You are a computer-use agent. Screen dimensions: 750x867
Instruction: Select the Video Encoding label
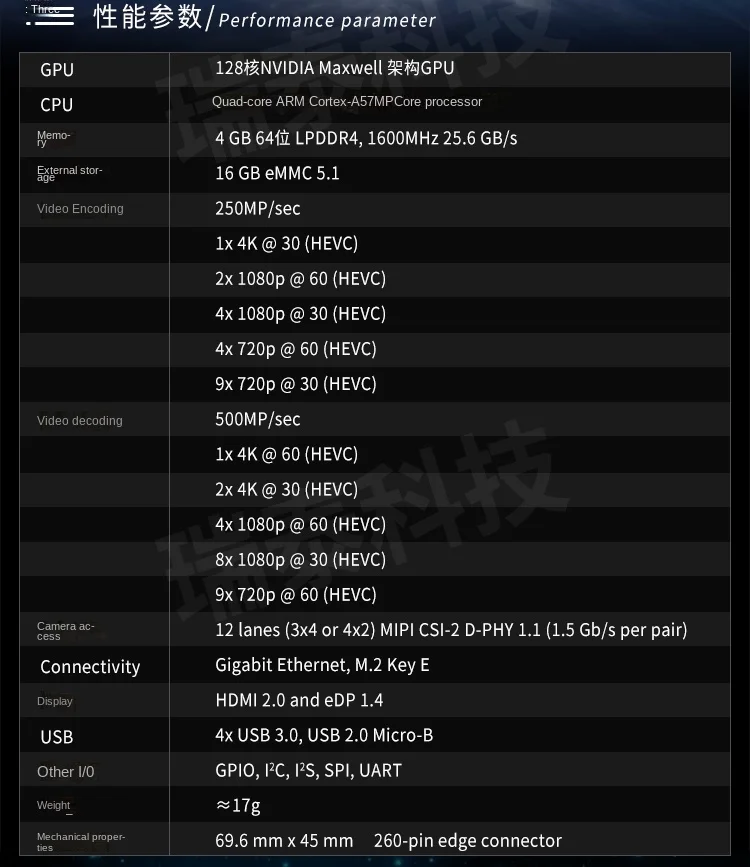80,209
